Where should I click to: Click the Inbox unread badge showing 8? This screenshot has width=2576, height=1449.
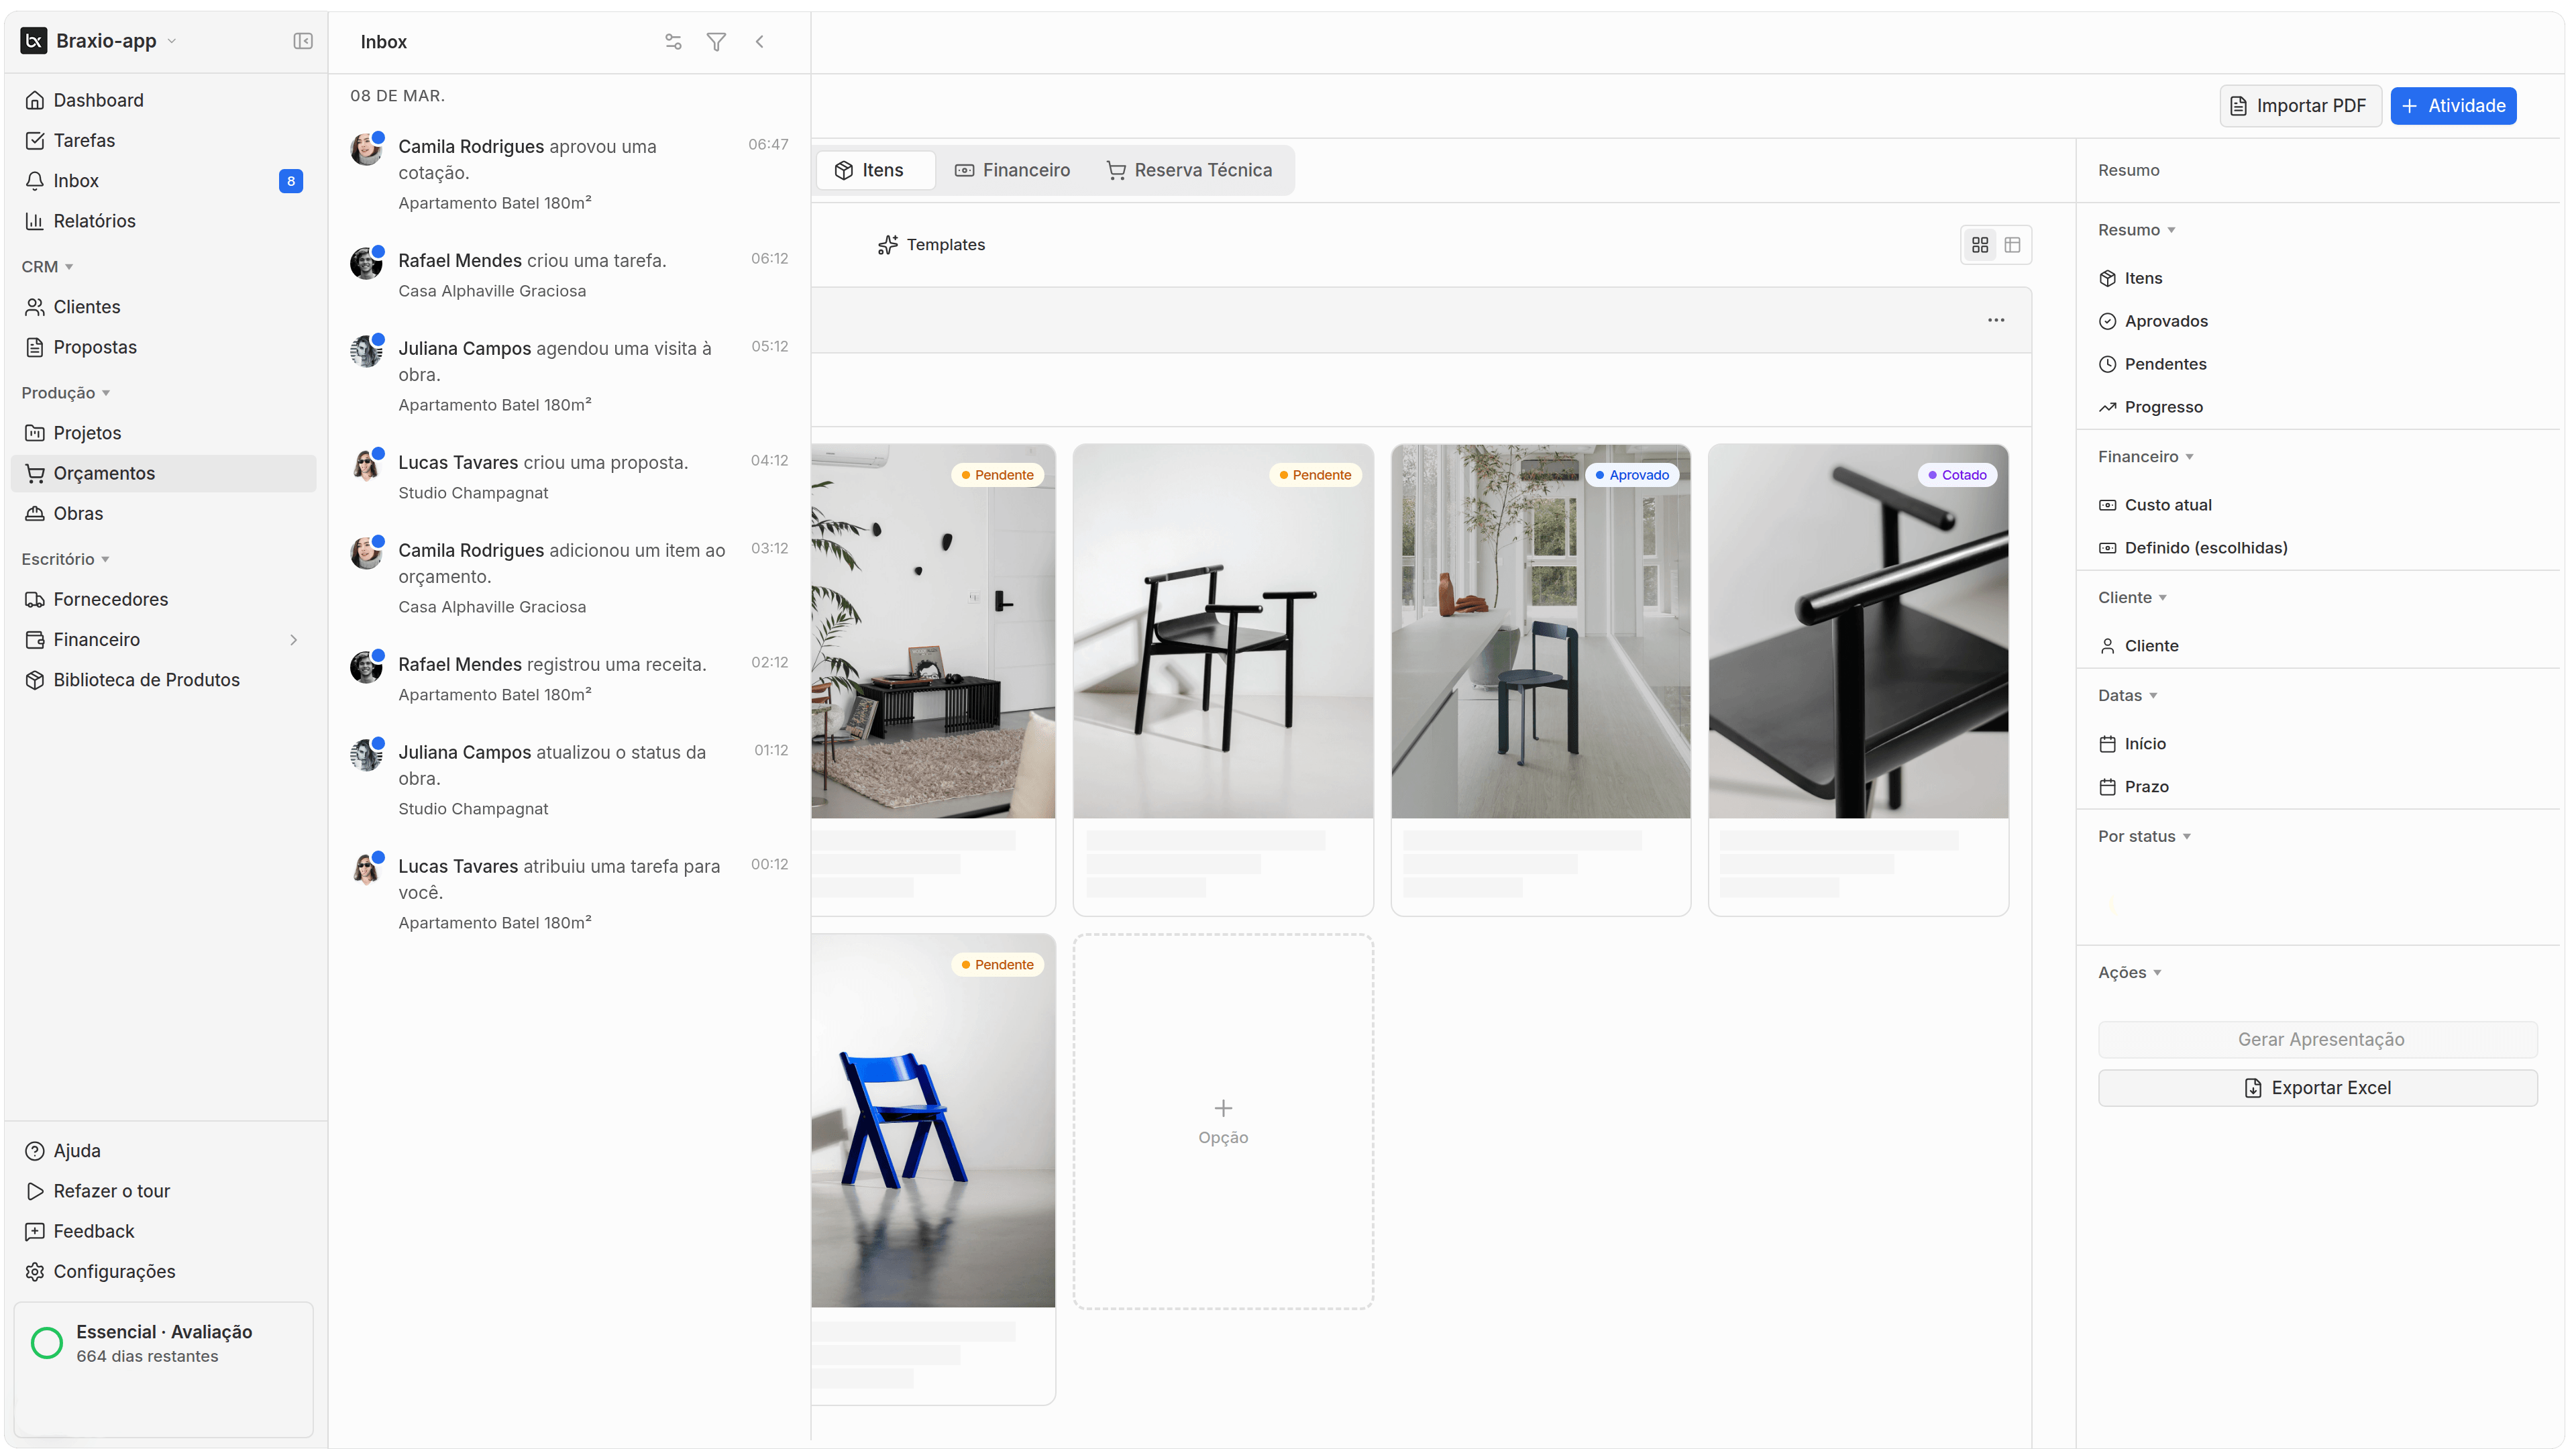291,181
